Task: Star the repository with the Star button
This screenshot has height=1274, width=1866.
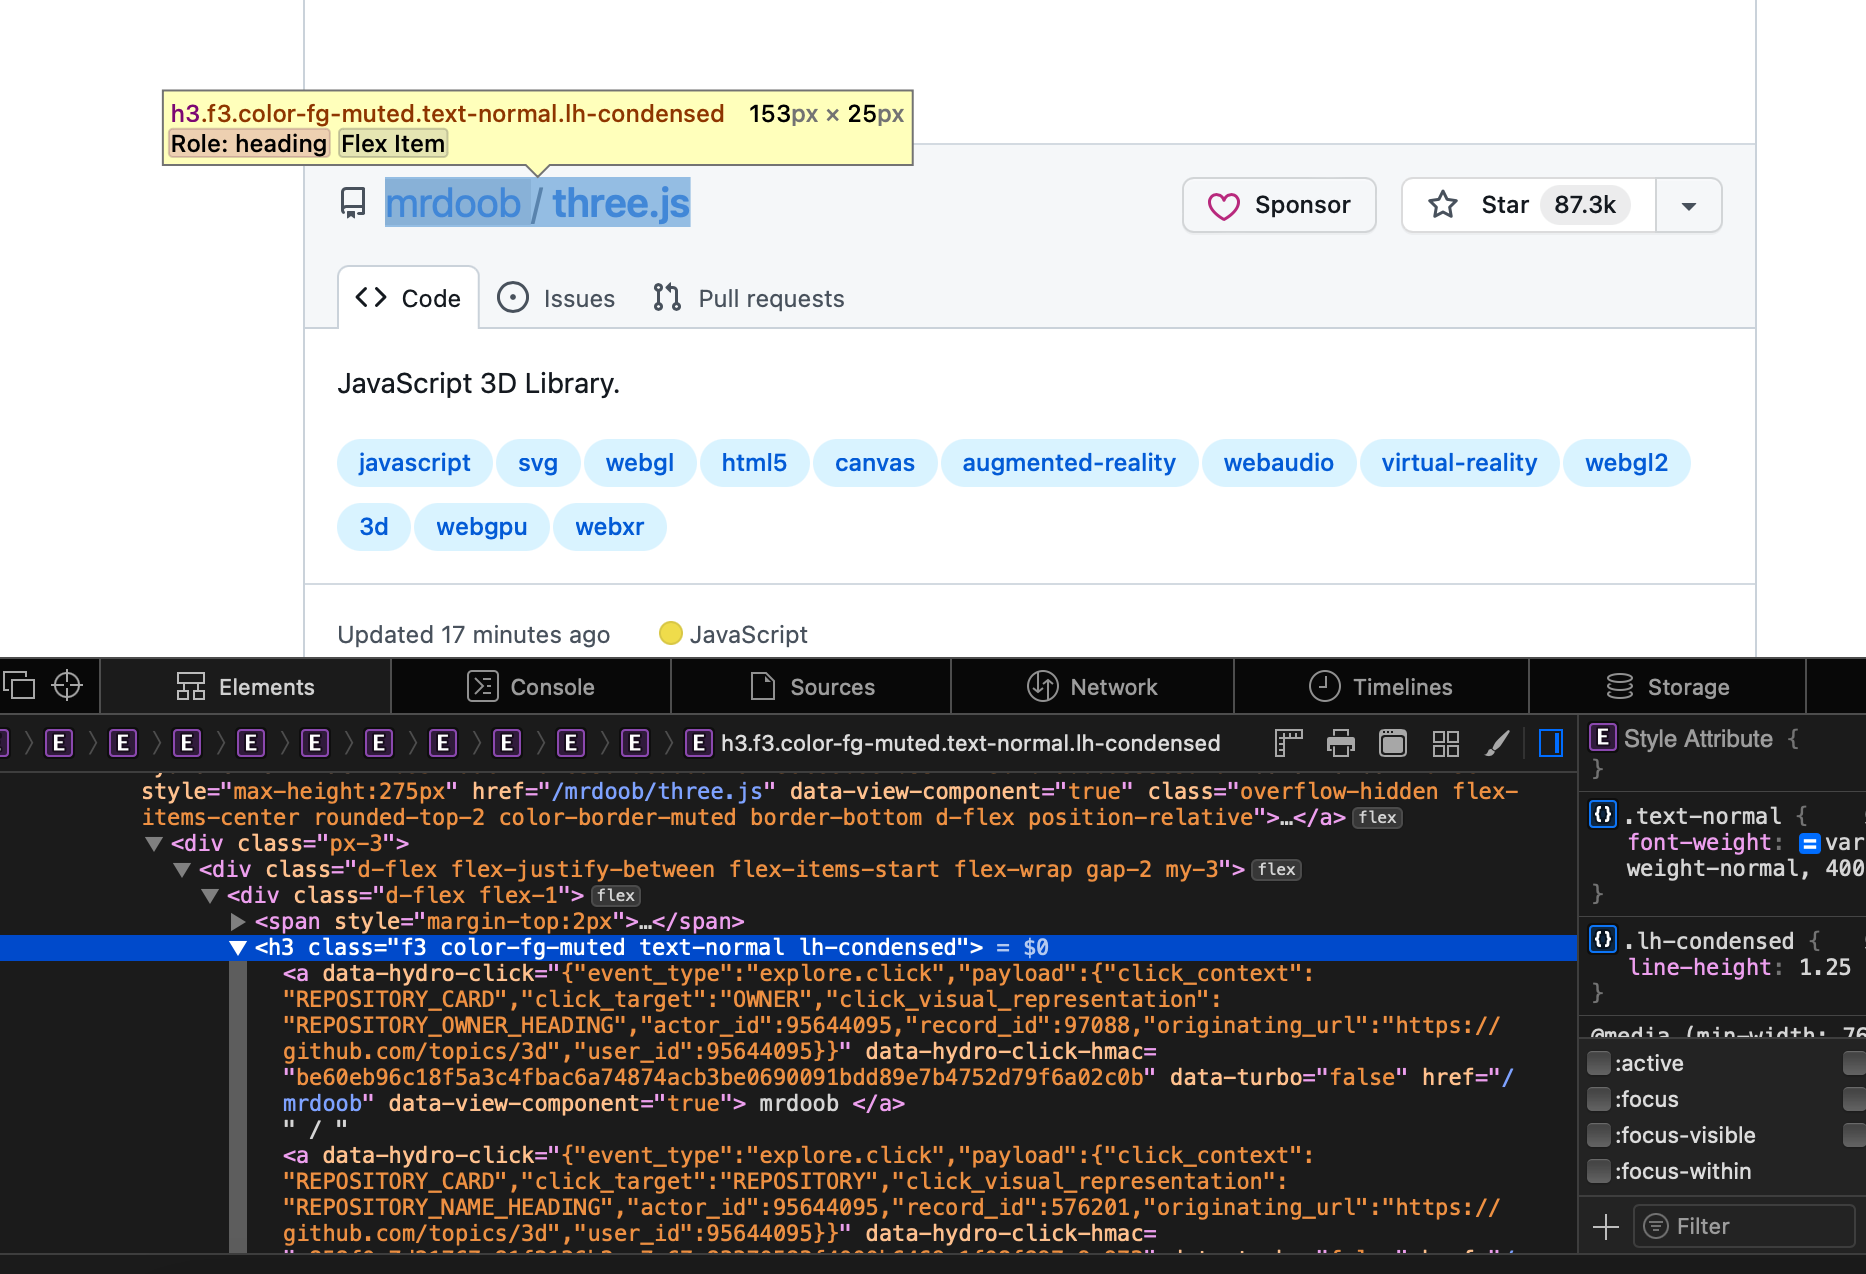Action: pos(1529,205)
